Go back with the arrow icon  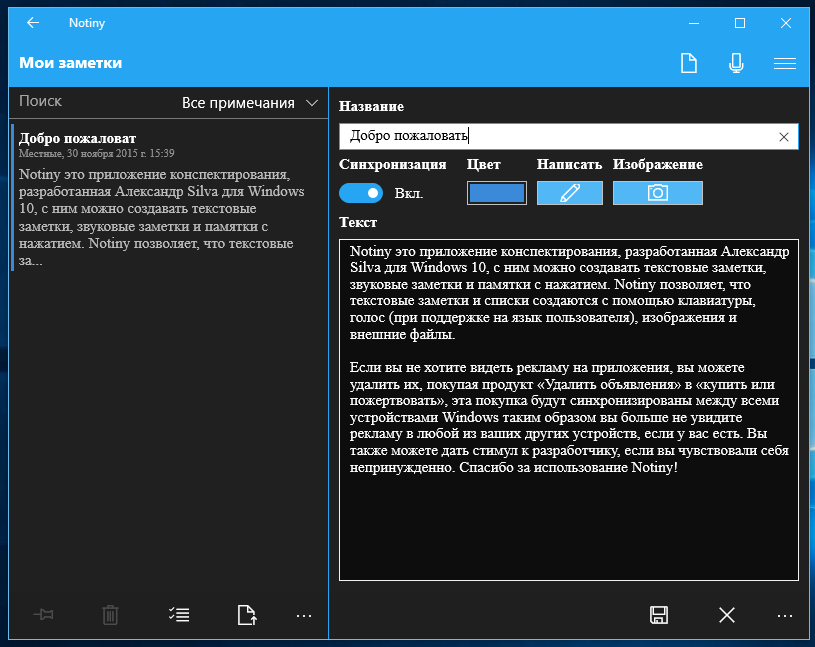(33, 23)
